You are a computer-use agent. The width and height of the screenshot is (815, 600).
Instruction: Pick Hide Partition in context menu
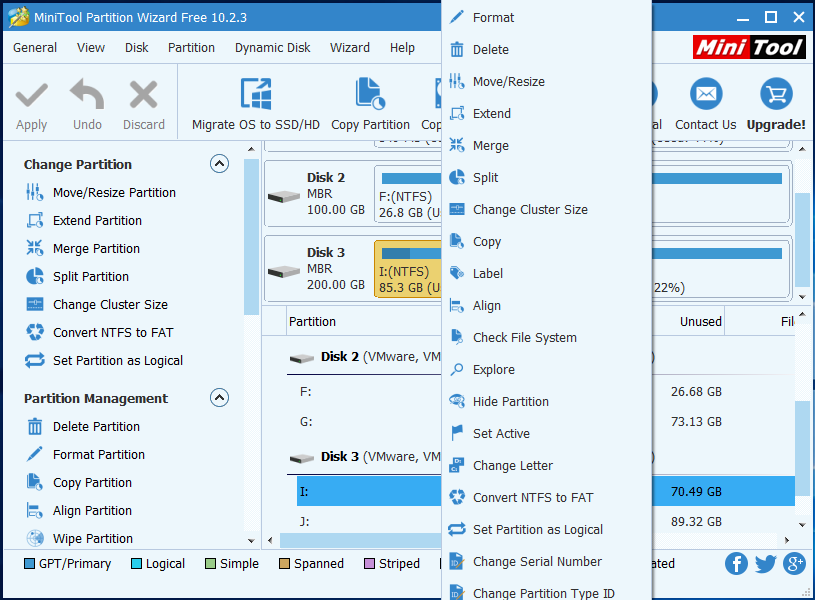(547, 402)
